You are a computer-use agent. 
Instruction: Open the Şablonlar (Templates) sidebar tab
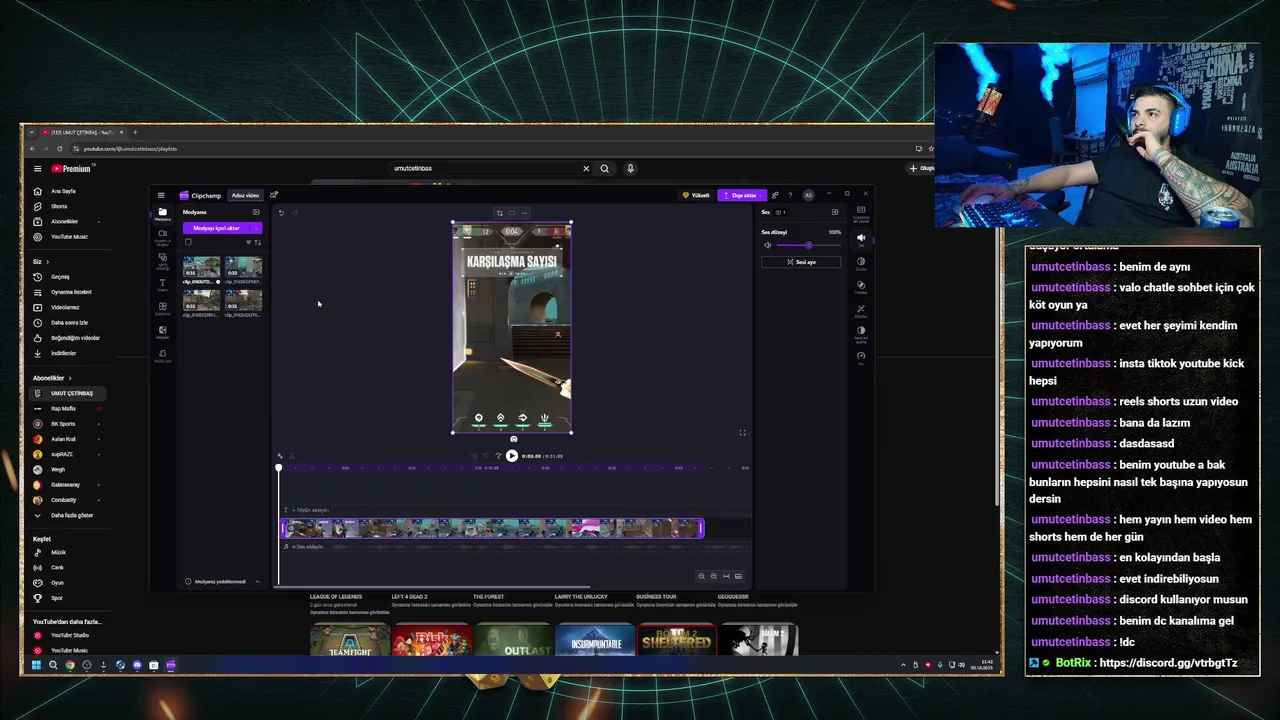(162, 309)
